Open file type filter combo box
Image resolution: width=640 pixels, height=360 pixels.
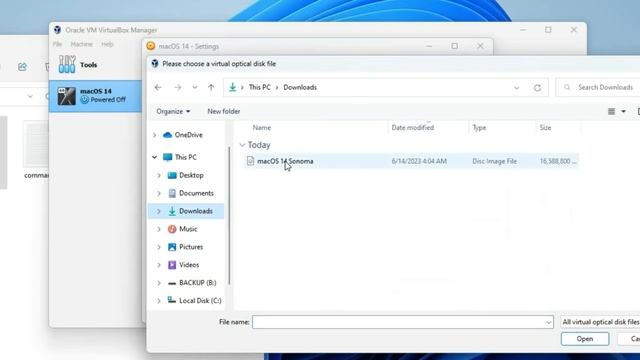tap(600, 322)
